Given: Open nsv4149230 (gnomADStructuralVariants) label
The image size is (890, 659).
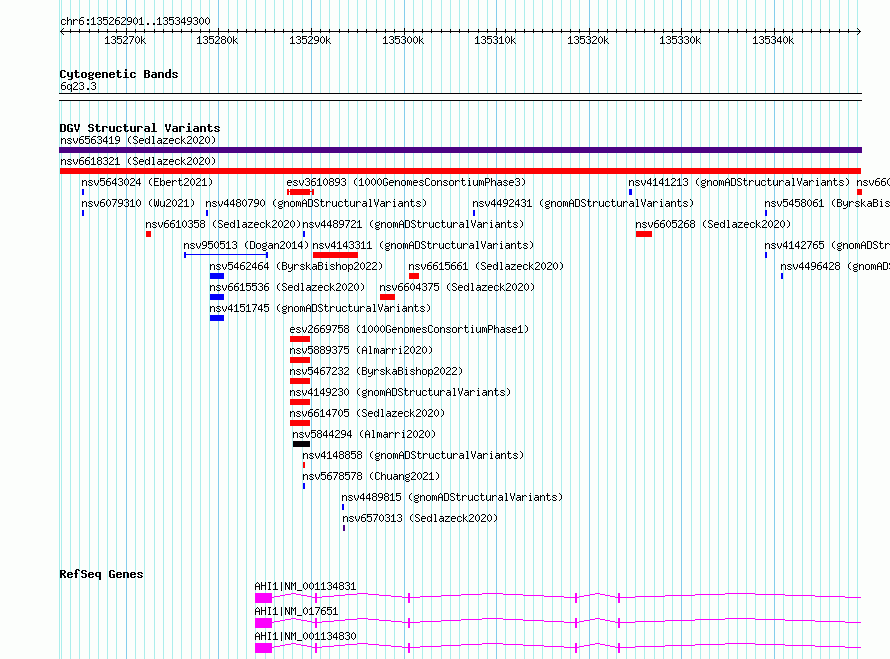Looking at the screenshot, I should click(400, 392).
